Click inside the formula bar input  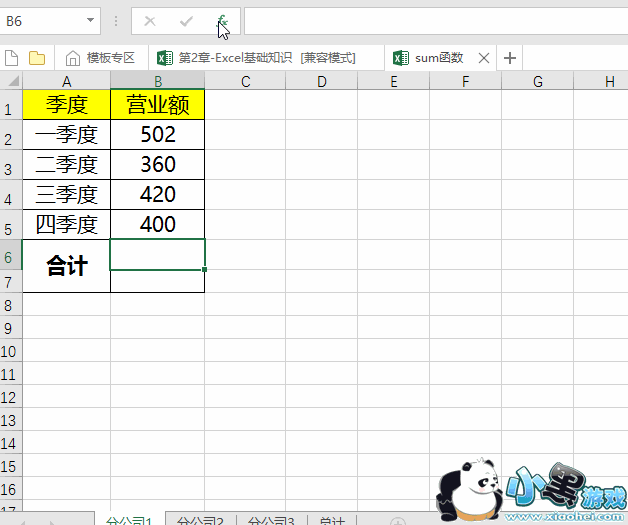[436, 21]
